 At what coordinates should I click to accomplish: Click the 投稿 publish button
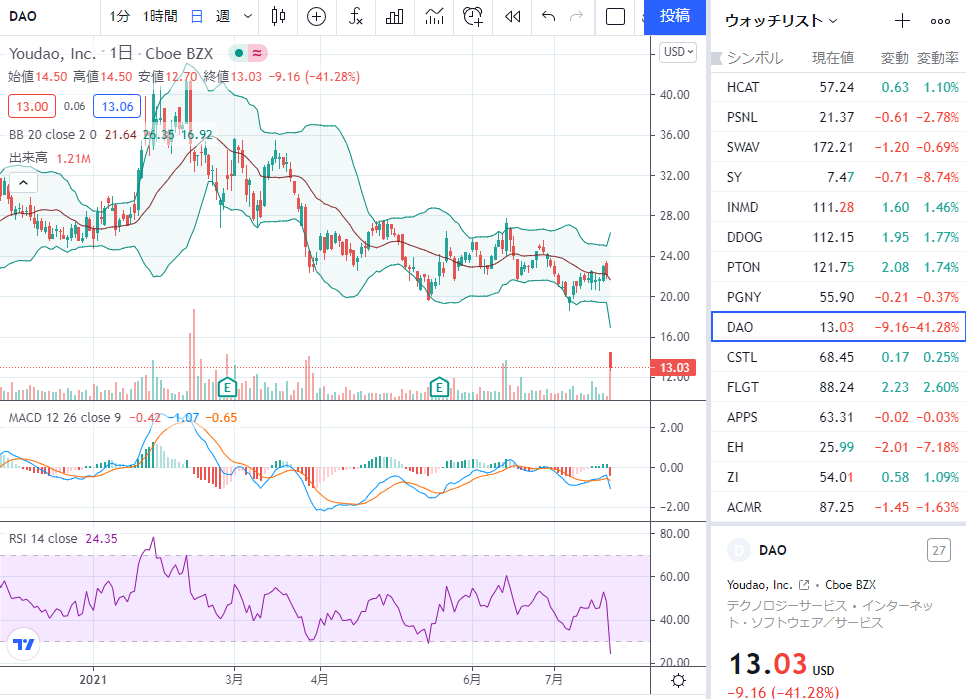675,17
